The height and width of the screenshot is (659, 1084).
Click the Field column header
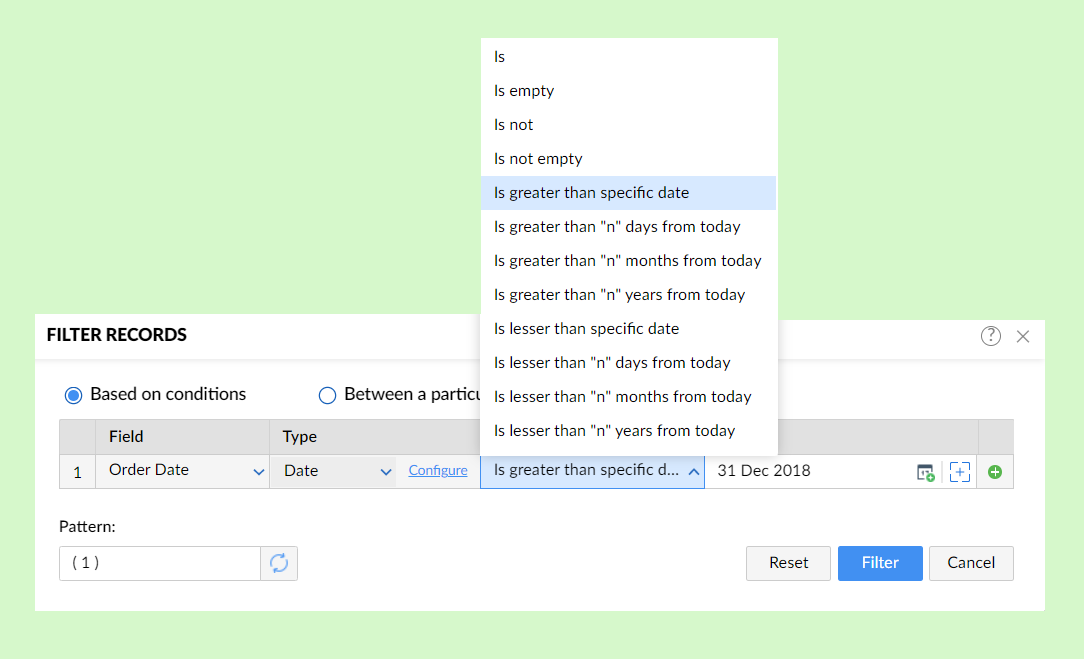(183, 437)
